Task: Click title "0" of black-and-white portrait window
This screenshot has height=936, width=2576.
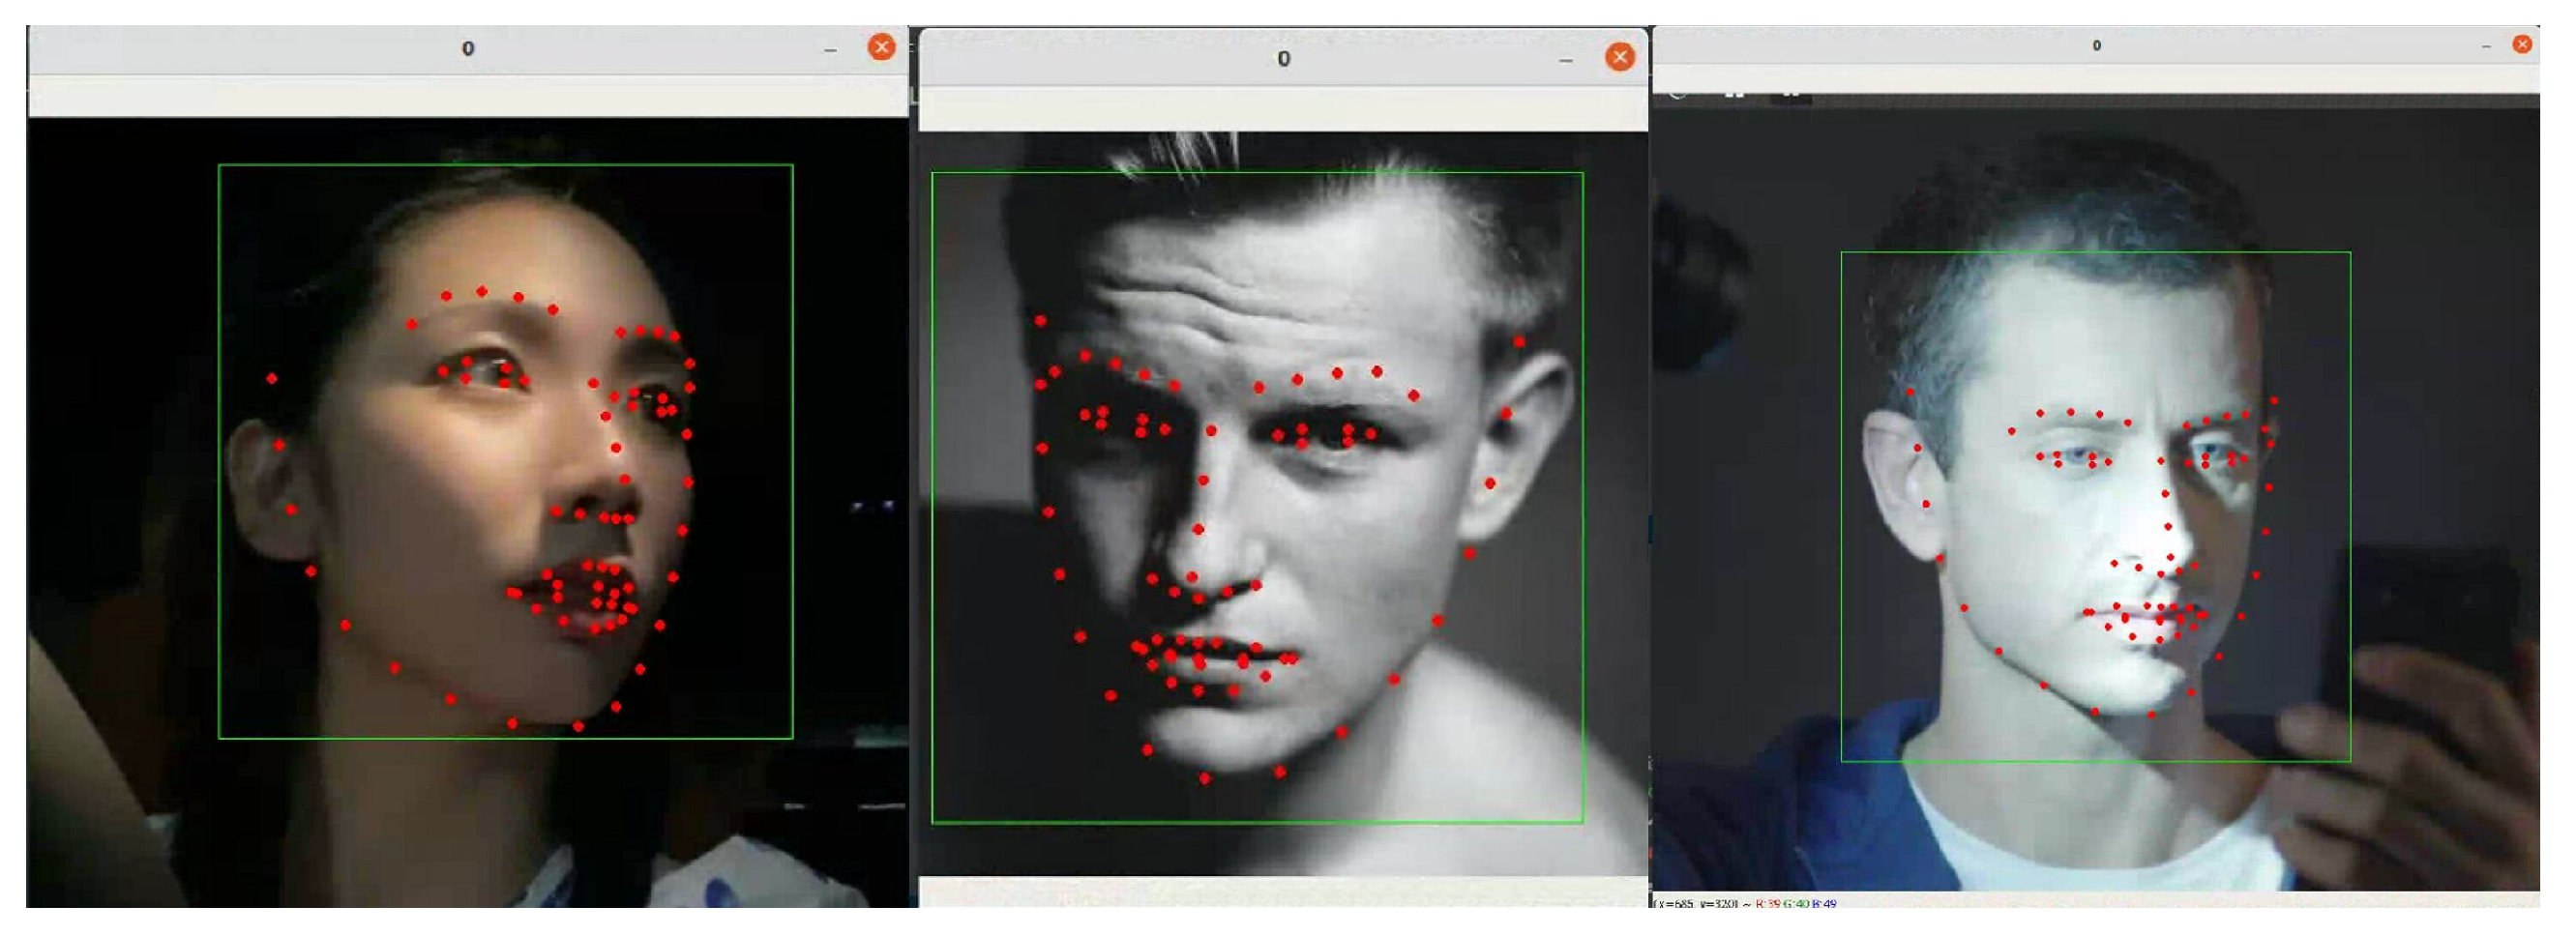Action: click(1283, 59)
